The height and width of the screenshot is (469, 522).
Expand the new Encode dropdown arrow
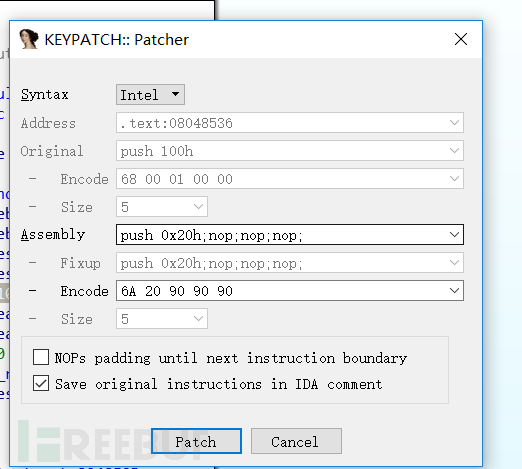454,291
